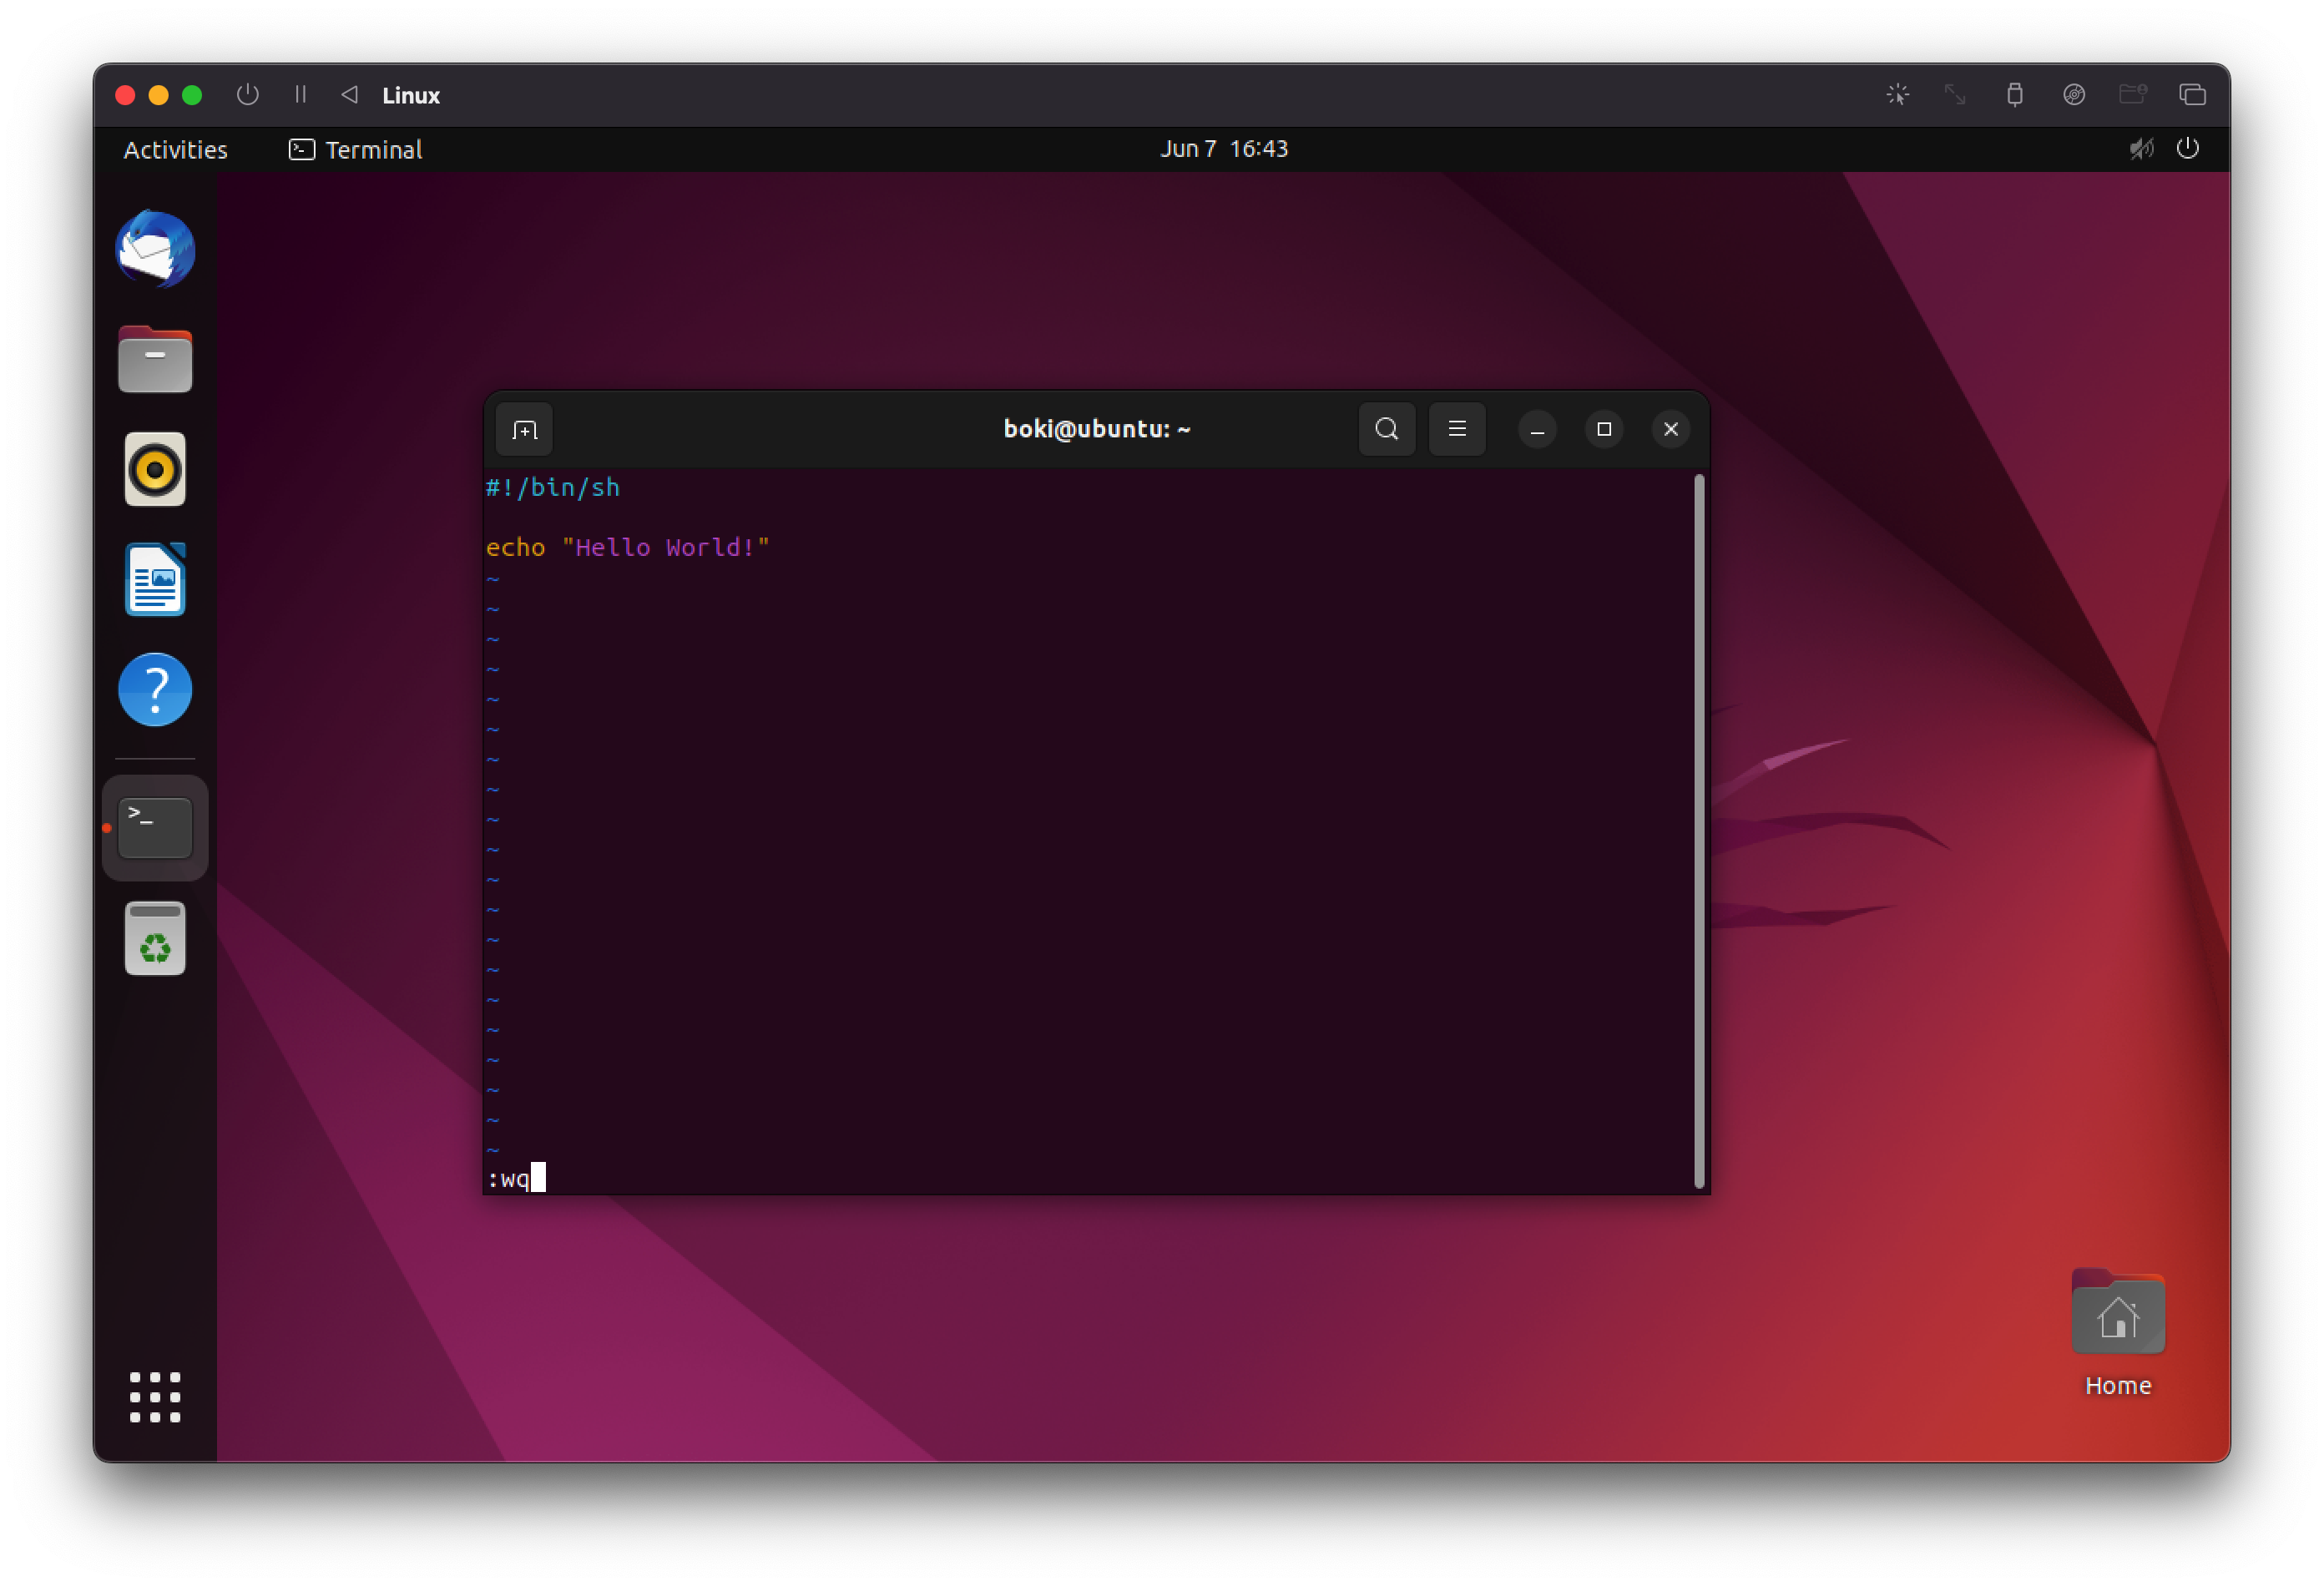The height and width of the screenshot is (1586, 2324).
Task: Click the Activities menu
Action: point(175,150)
